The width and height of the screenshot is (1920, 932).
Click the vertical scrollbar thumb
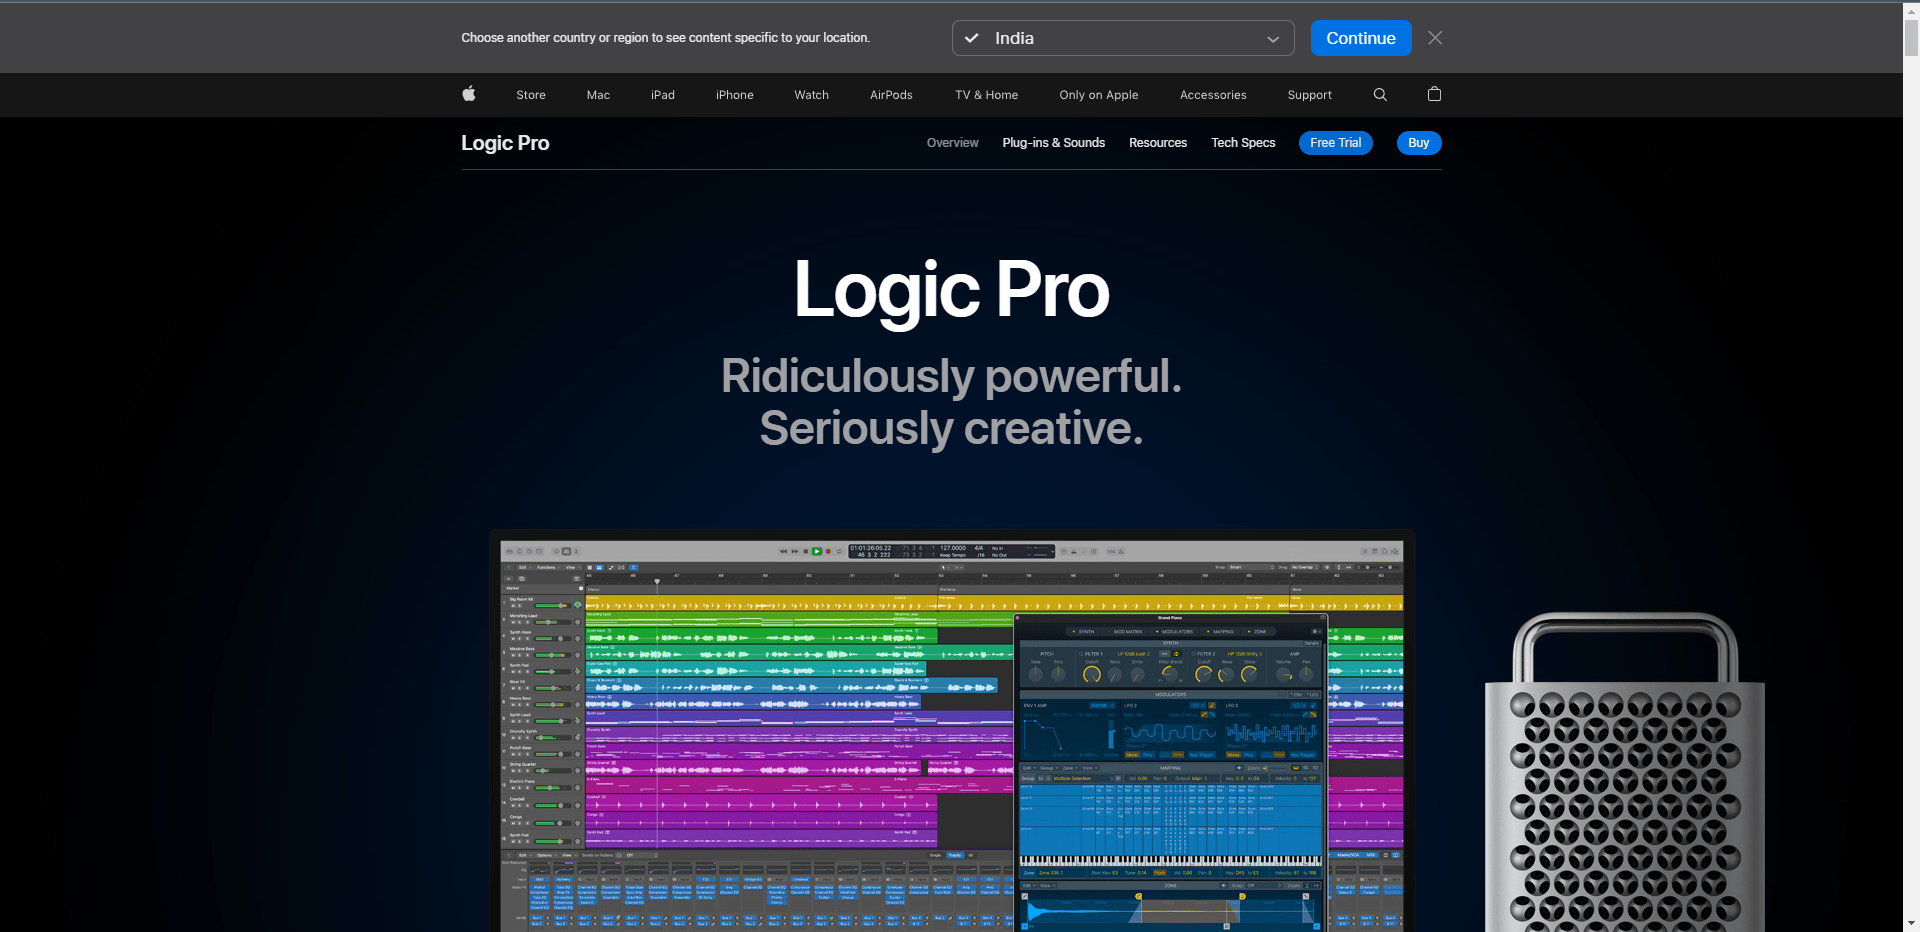click(x=1911, y=38)
